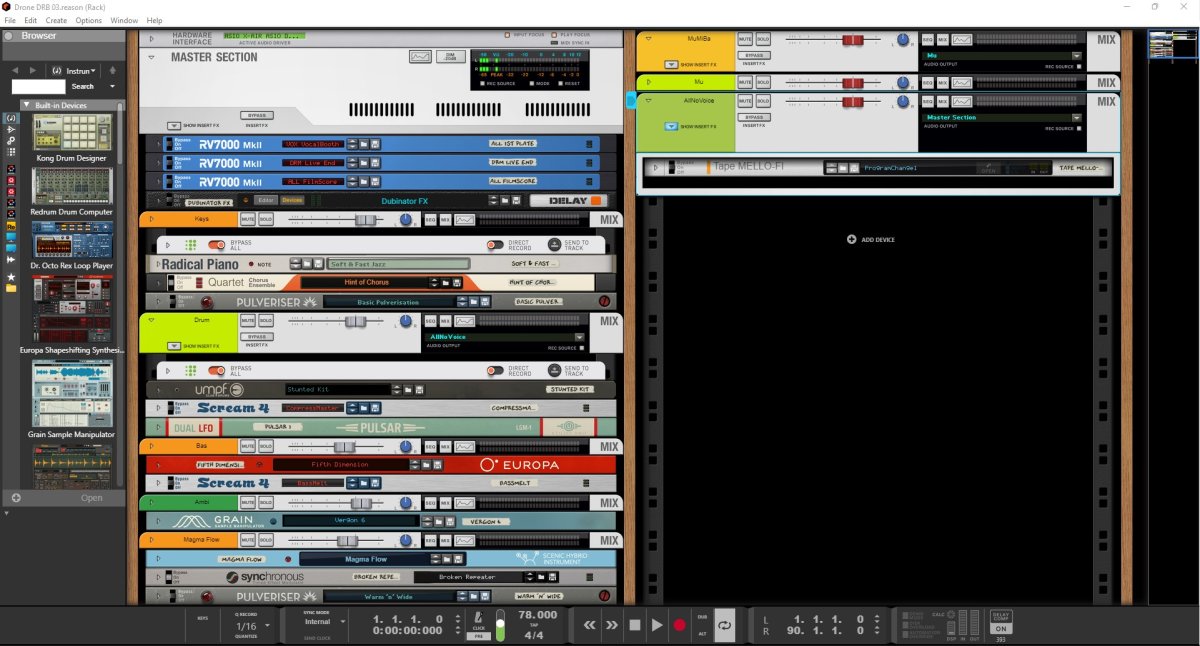Adjust the MuMiBa channel level fader
Image resolution: width=1200 pixels, height=646 pixels.
852,39
